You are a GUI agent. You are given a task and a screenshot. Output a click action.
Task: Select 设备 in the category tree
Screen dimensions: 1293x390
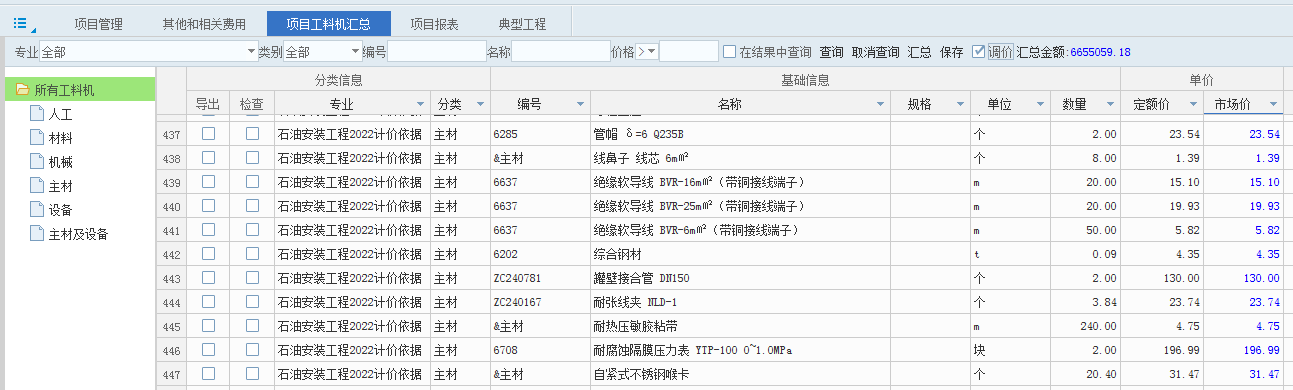click(60, 210)
